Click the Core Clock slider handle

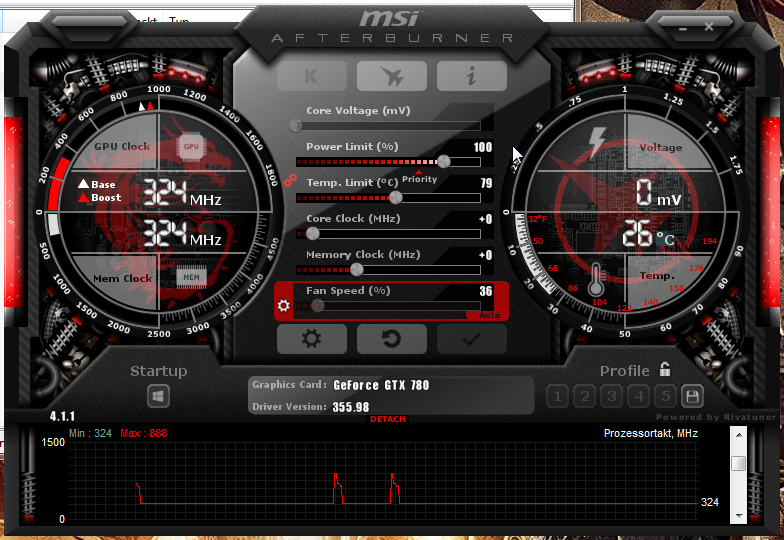pyautogui.click(x=312, y=234)
